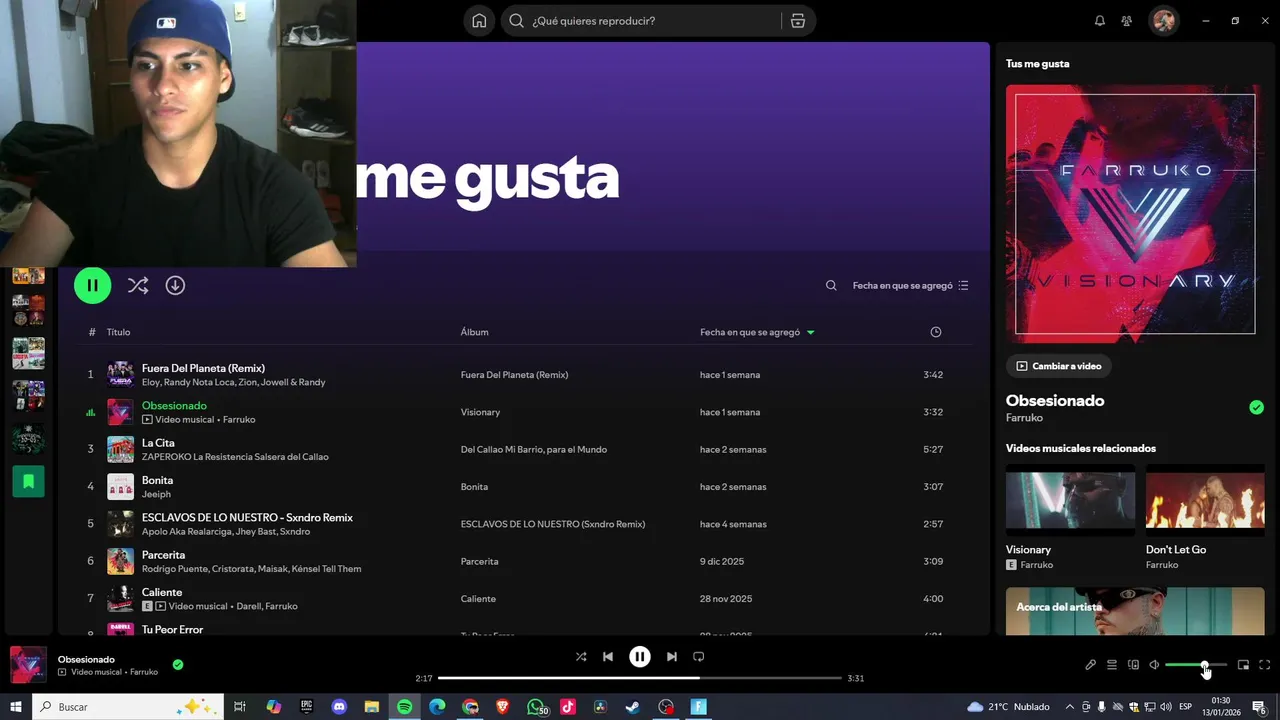This screenshot has height=720, width=1280.
Task: Open the Don't Let Go related video thumbnail
Action: pos(1205,500)
